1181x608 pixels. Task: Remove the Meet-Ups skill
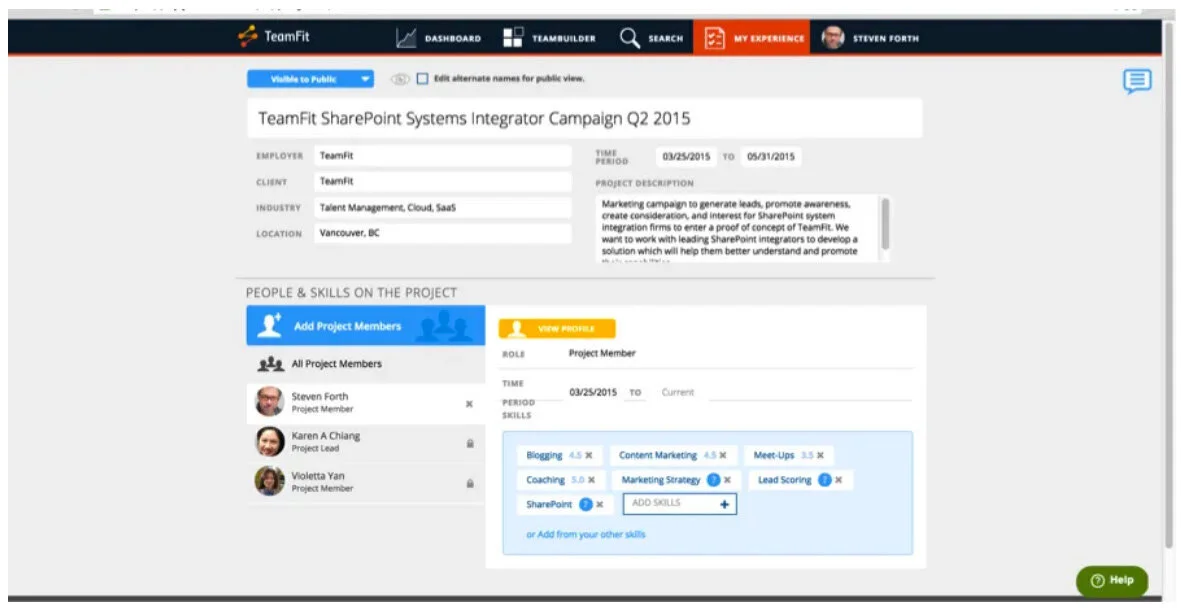820,456
